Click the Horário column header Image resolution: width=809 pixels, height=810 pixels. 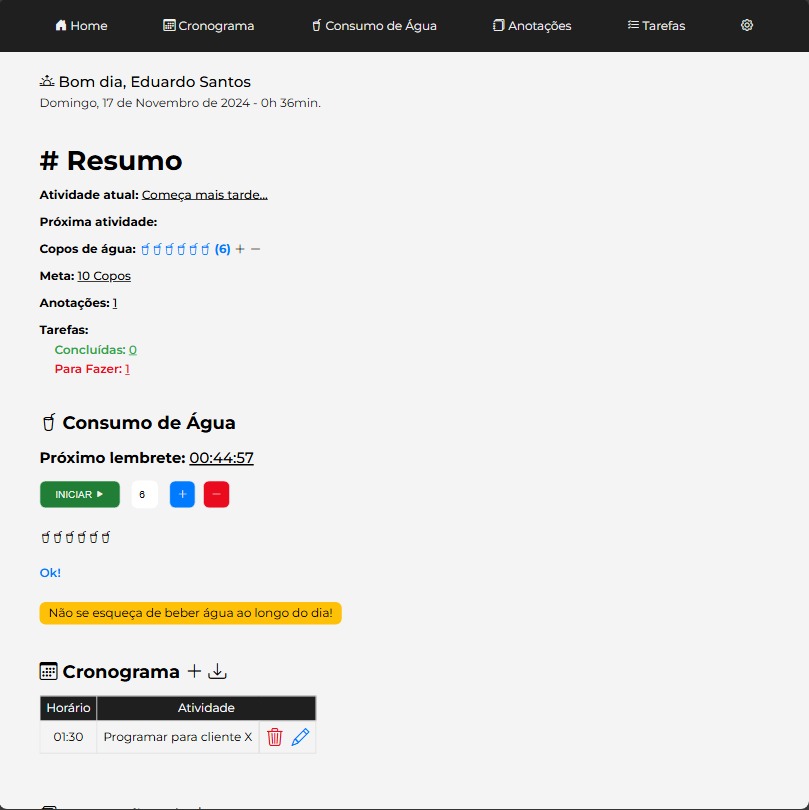(68, 708)
